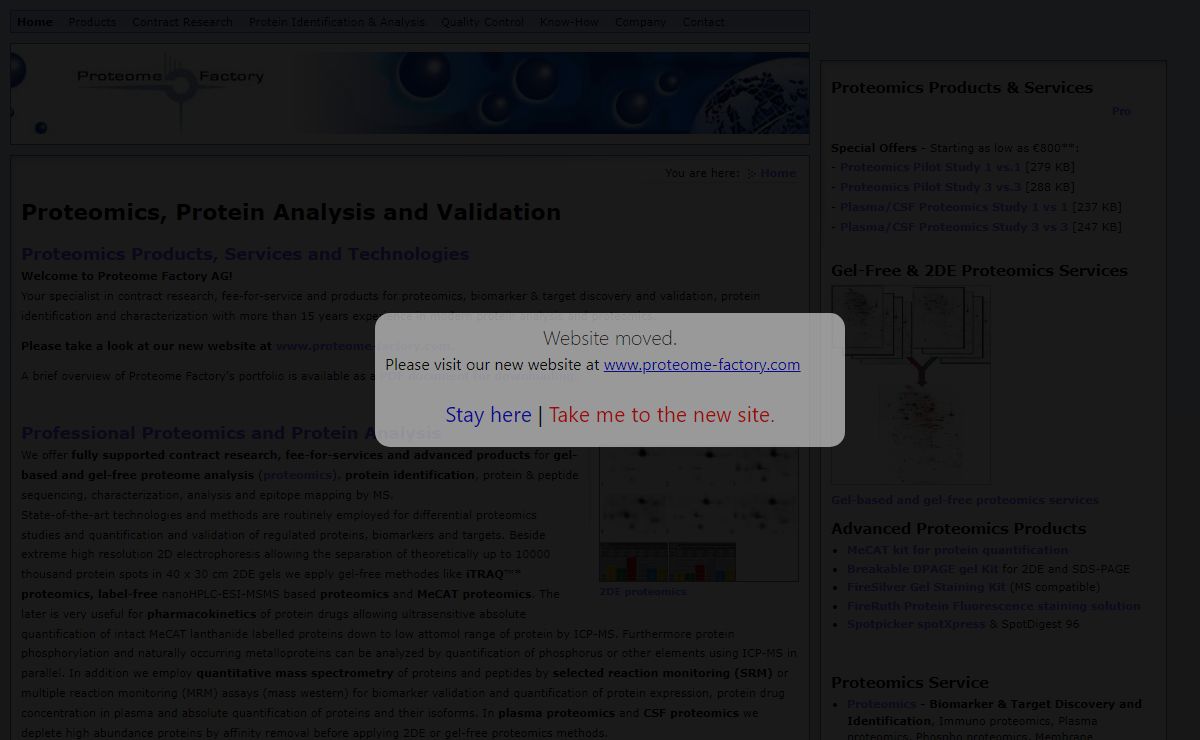Open the Company menu
This screenshot has width=1200, height=740.
640,22
